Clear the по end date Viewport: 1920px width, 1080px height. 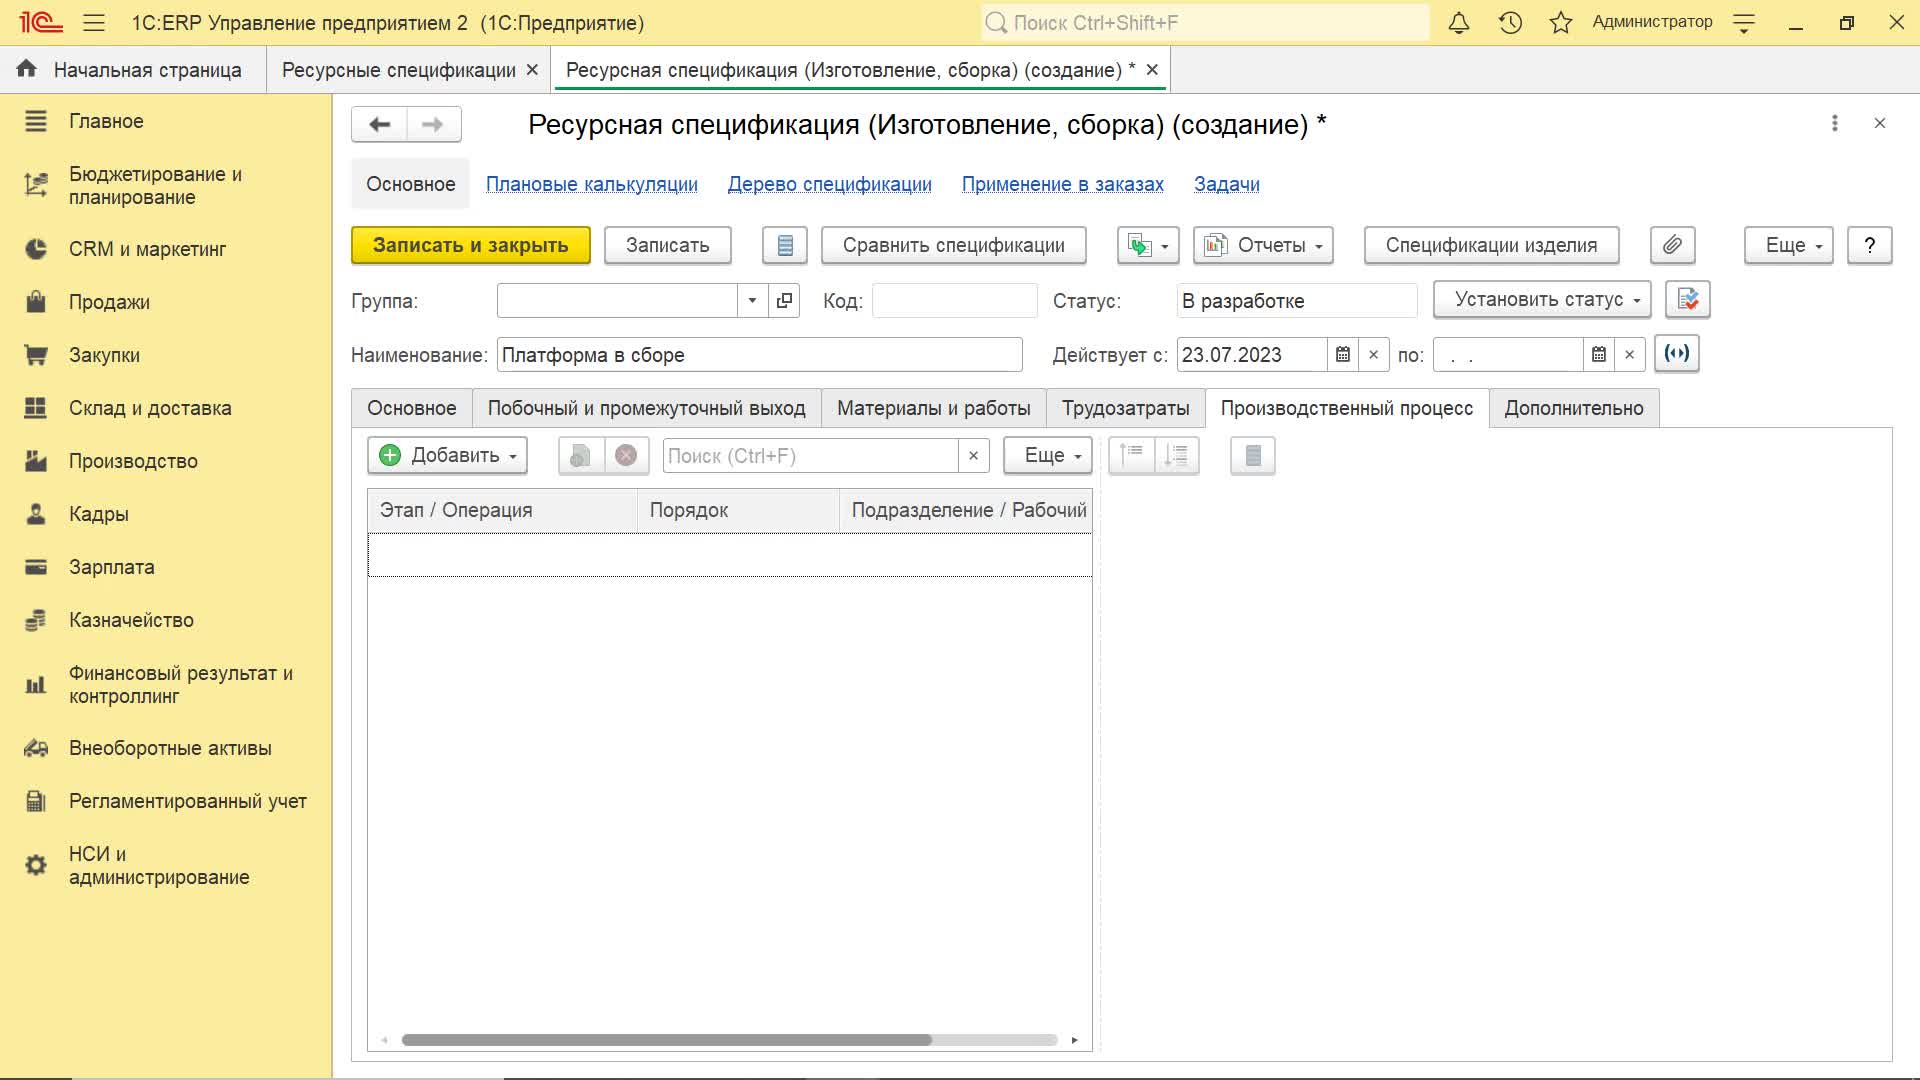point(1629,355)
